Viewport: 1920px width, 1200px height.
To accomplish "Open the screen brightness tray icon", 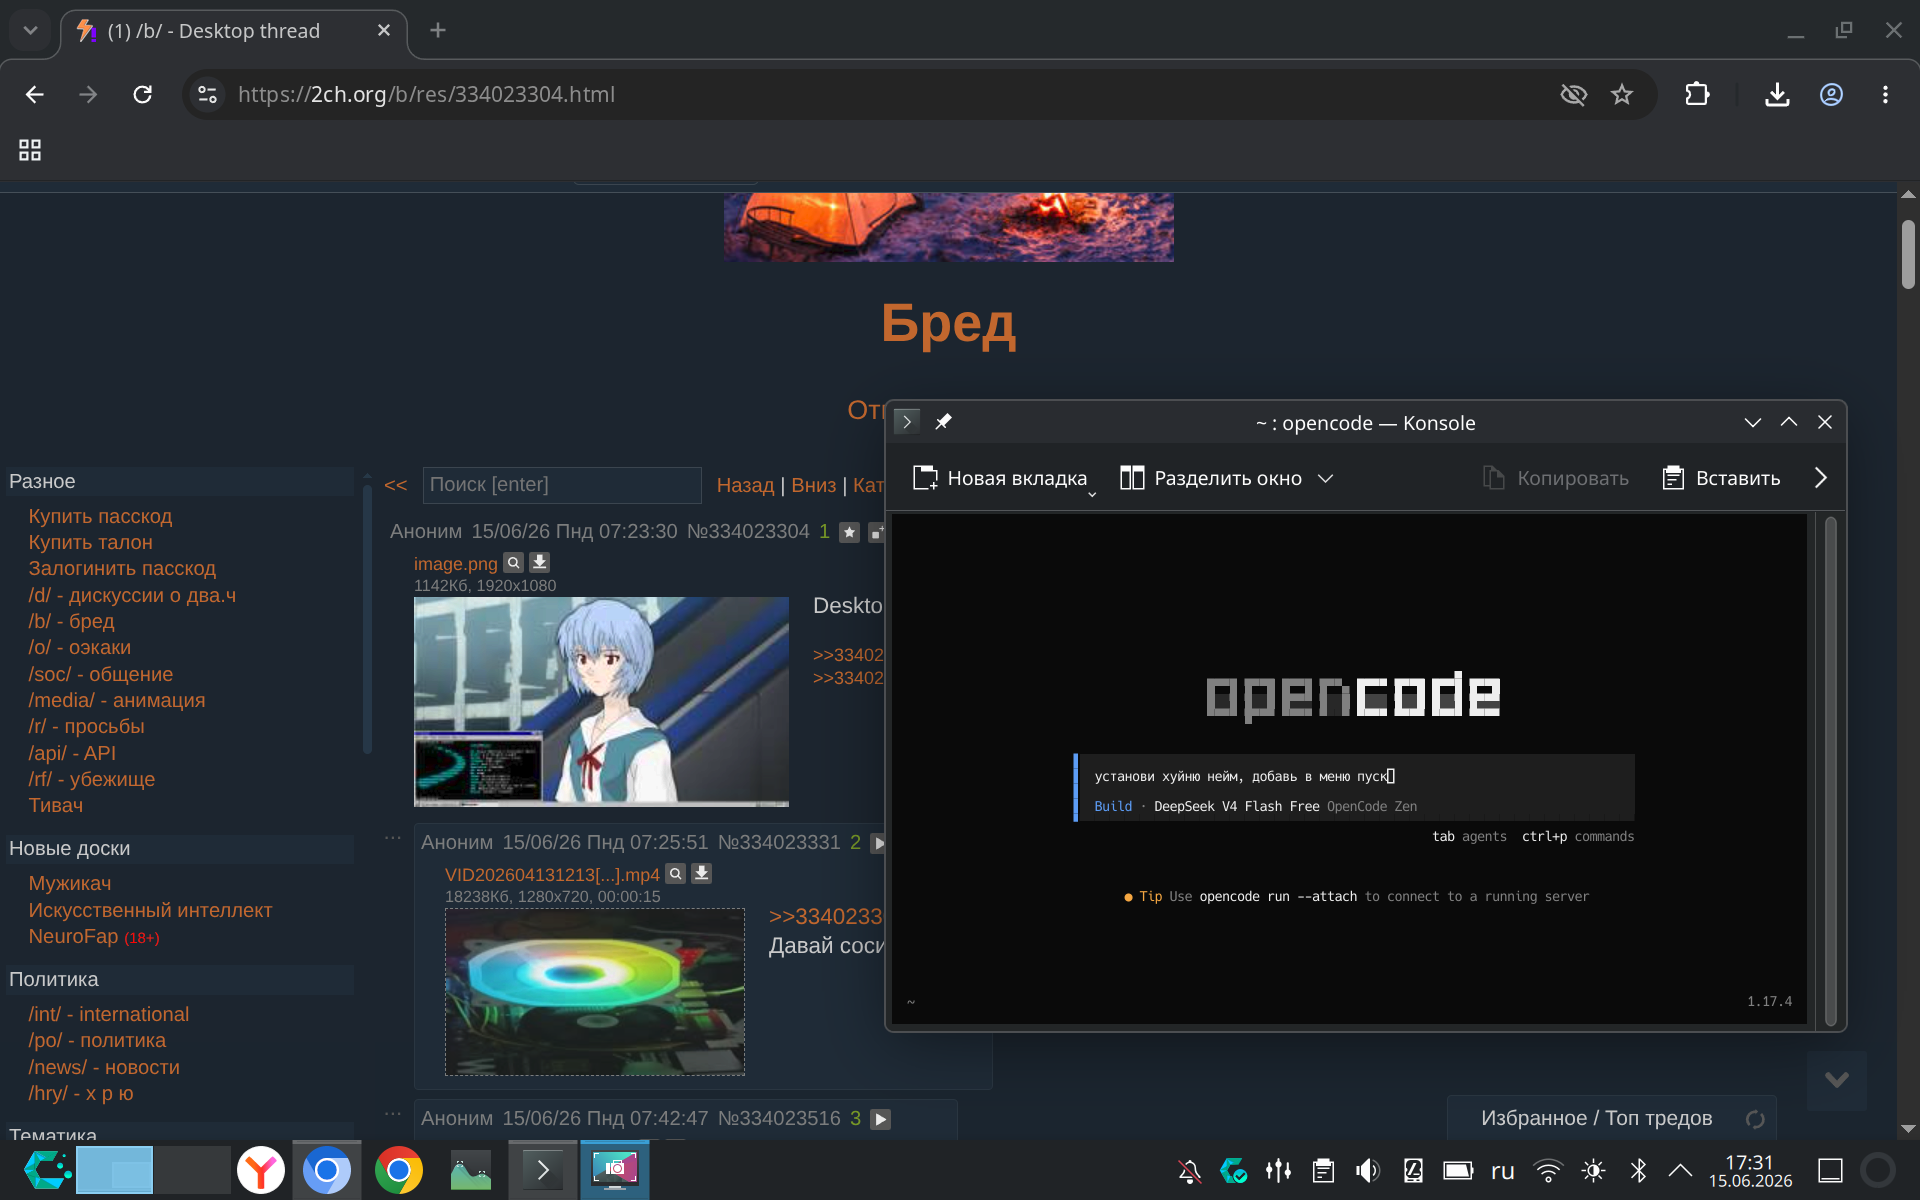I will tap(1593, 1171).
